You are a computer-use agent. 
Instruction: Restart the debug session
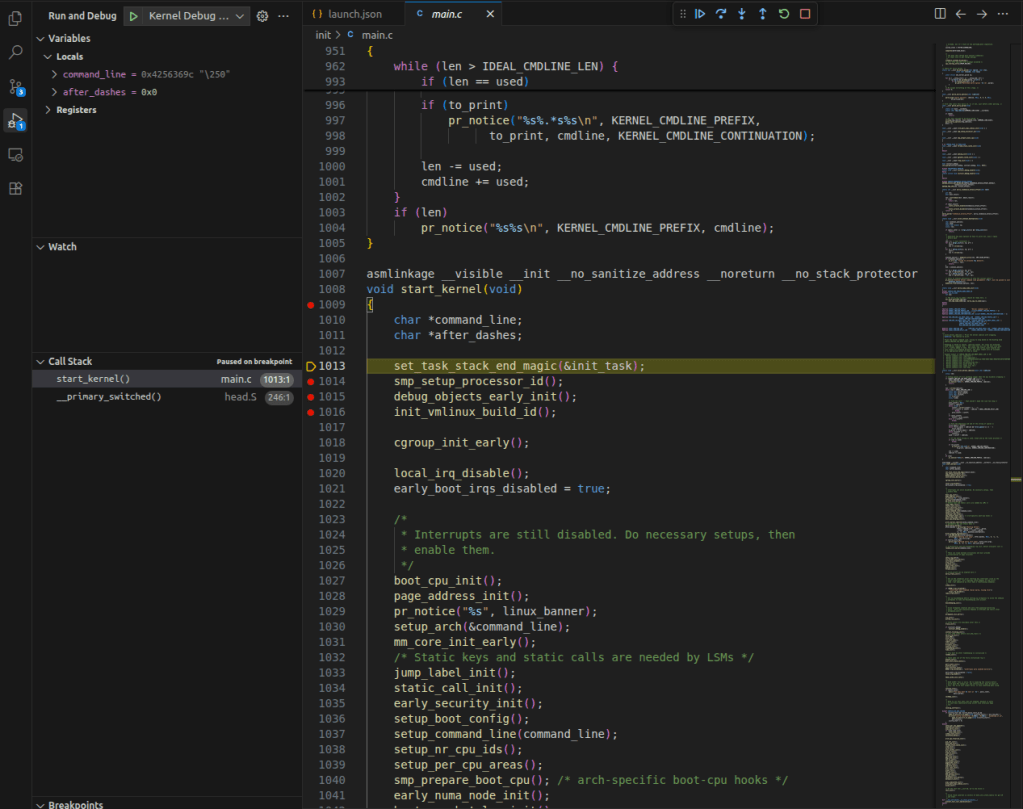click(784, 14)
